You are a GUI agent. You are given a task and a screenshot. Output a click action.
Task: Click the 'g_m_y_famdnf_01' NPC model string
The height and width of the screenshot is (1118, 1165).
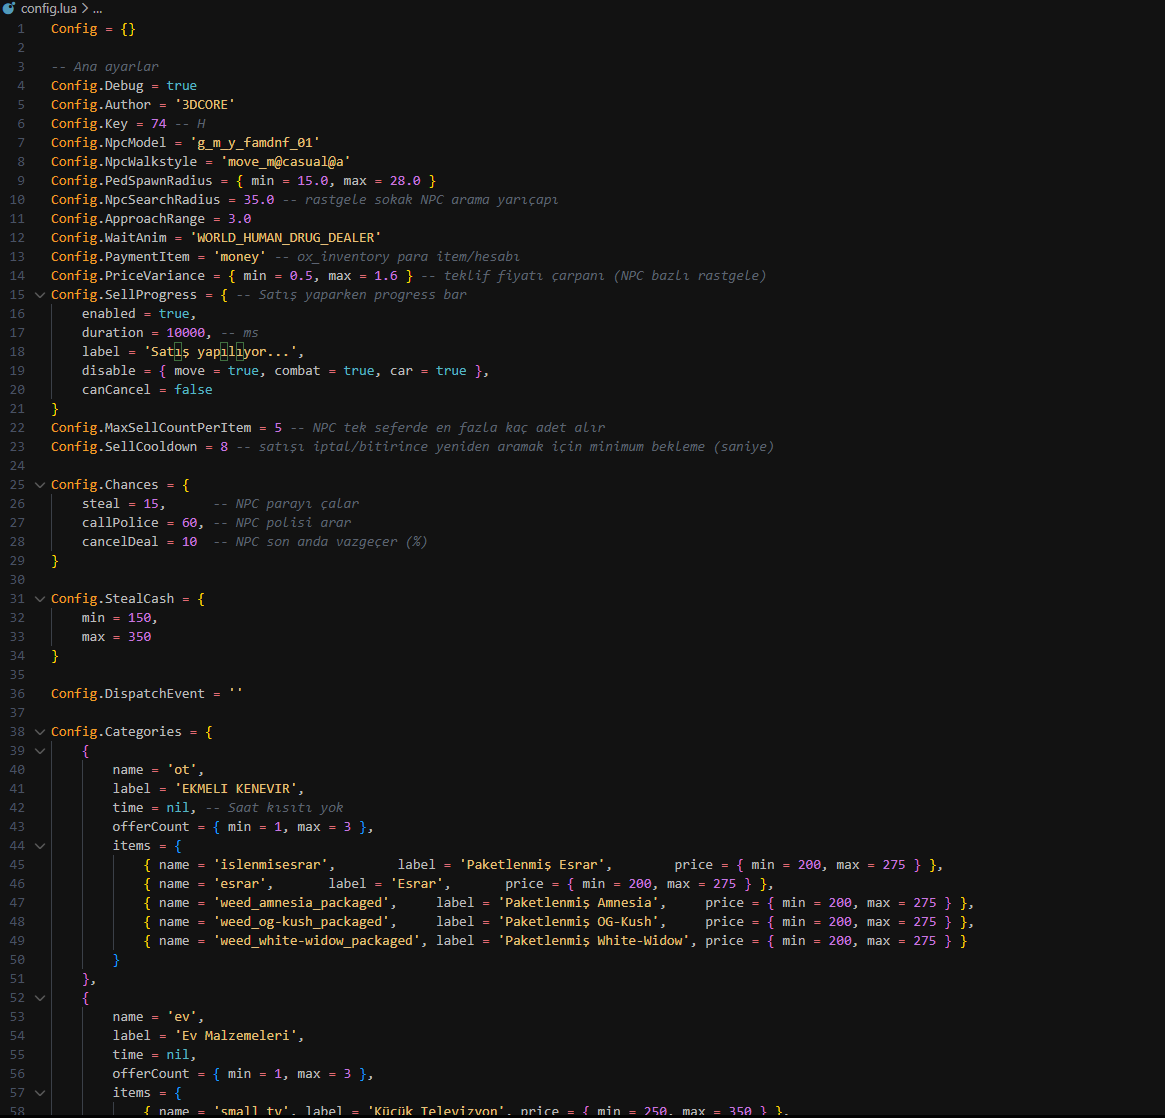coord(255,143)
